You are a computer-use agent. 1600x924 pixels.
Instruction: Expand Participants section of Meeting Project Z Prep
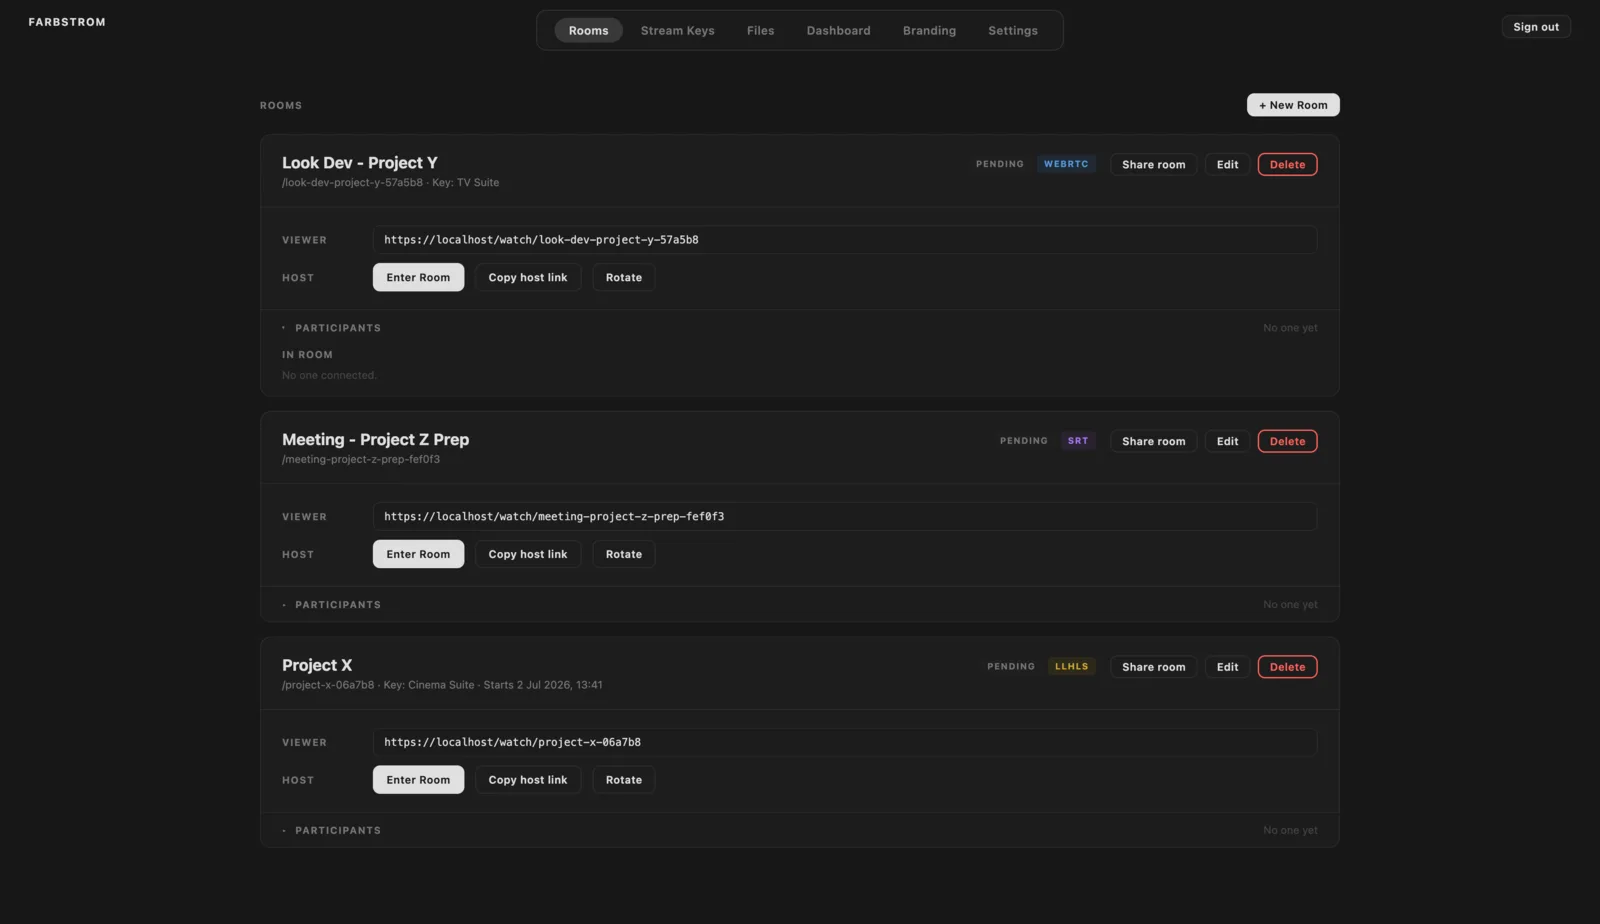point(331,605)
